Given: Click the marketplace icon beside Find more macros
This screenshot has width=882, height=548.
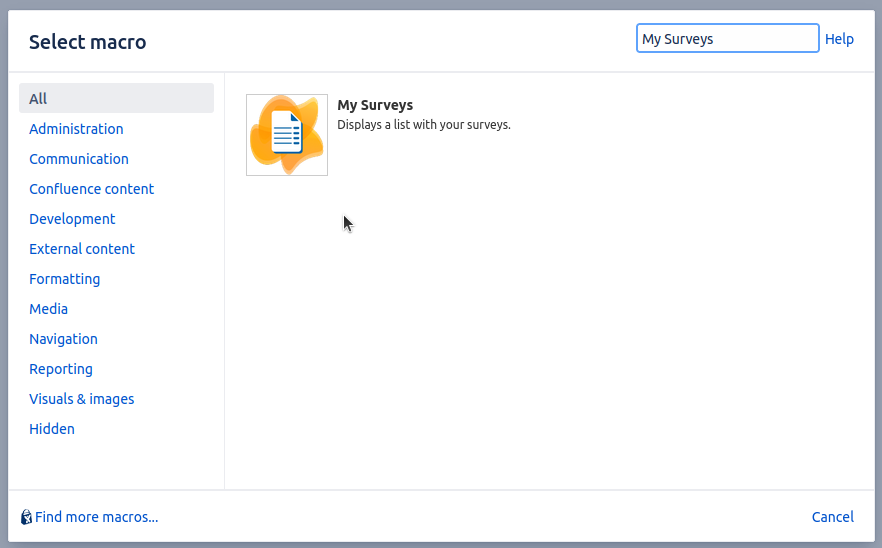Looking at the screenshot, I should pyautogui.click(x=26, y=517).
